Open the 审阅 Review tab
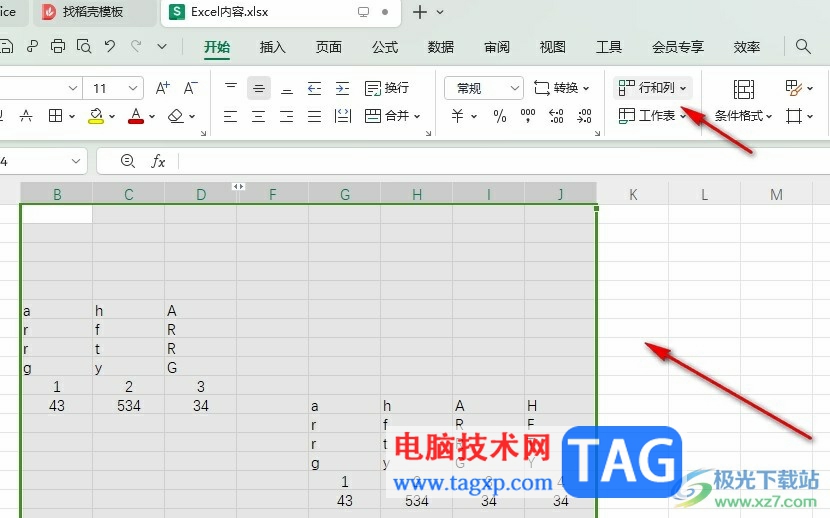This screenshot has width=830, height=518. point(497,47)
